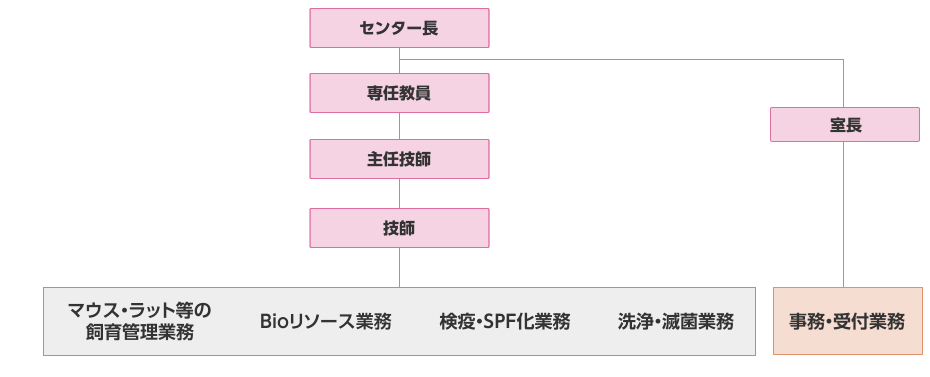The width and height of the screenshot is (930, 377).
Task: Click connector between 専任教員 and 主任技師
Action: [399, 126]
